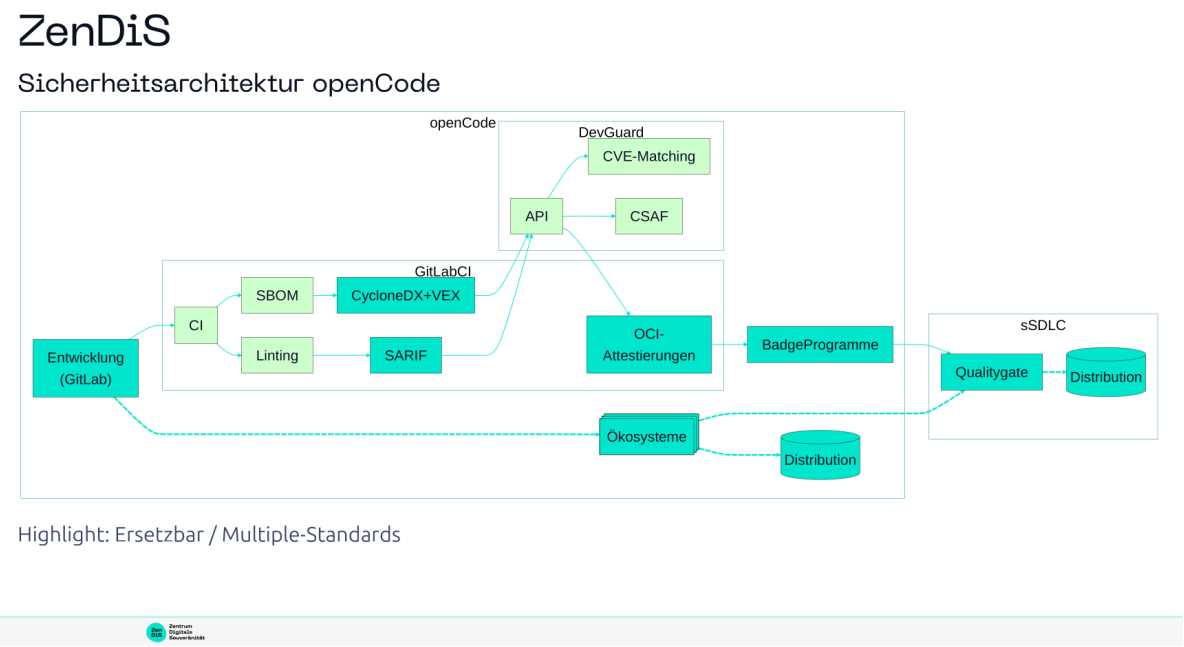Click the ZenDiS heading at the top
The image size is (1184, 647).
94,32
